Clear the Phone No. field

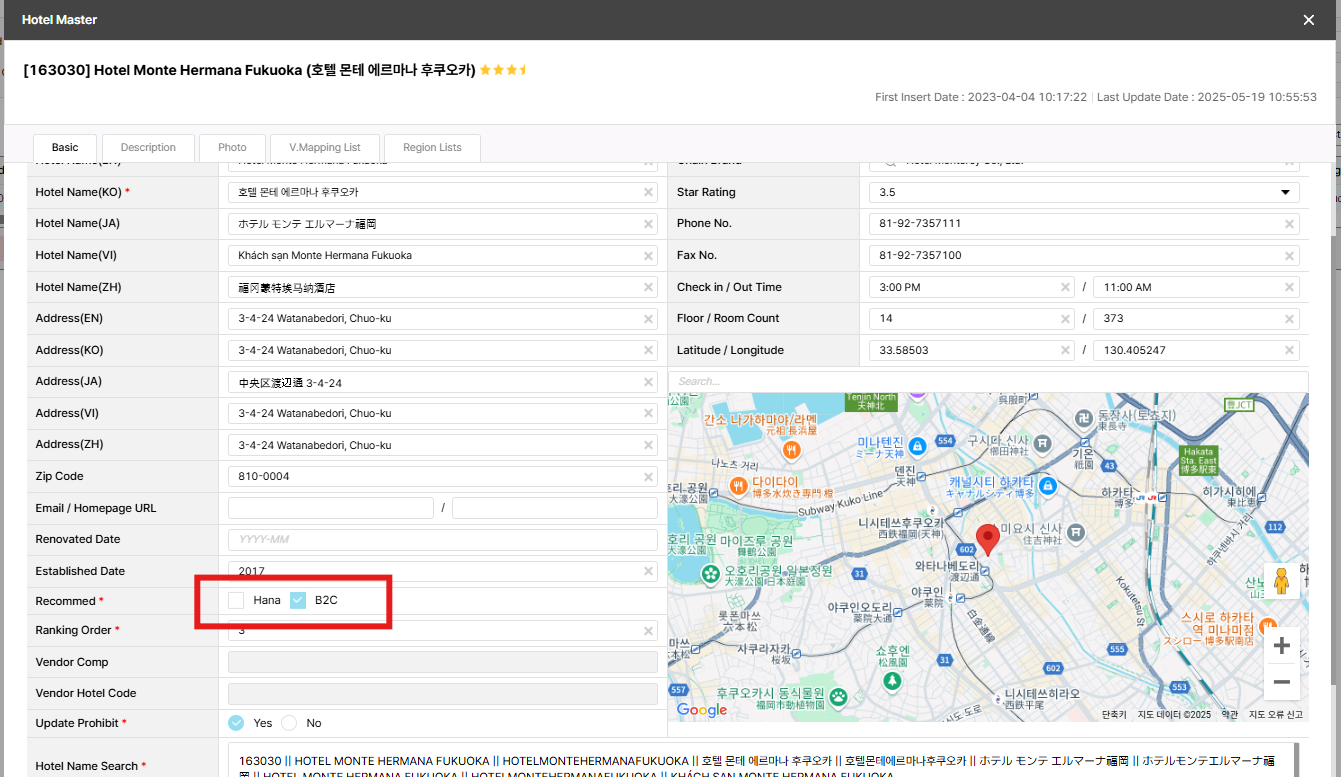coord(1289,224)
